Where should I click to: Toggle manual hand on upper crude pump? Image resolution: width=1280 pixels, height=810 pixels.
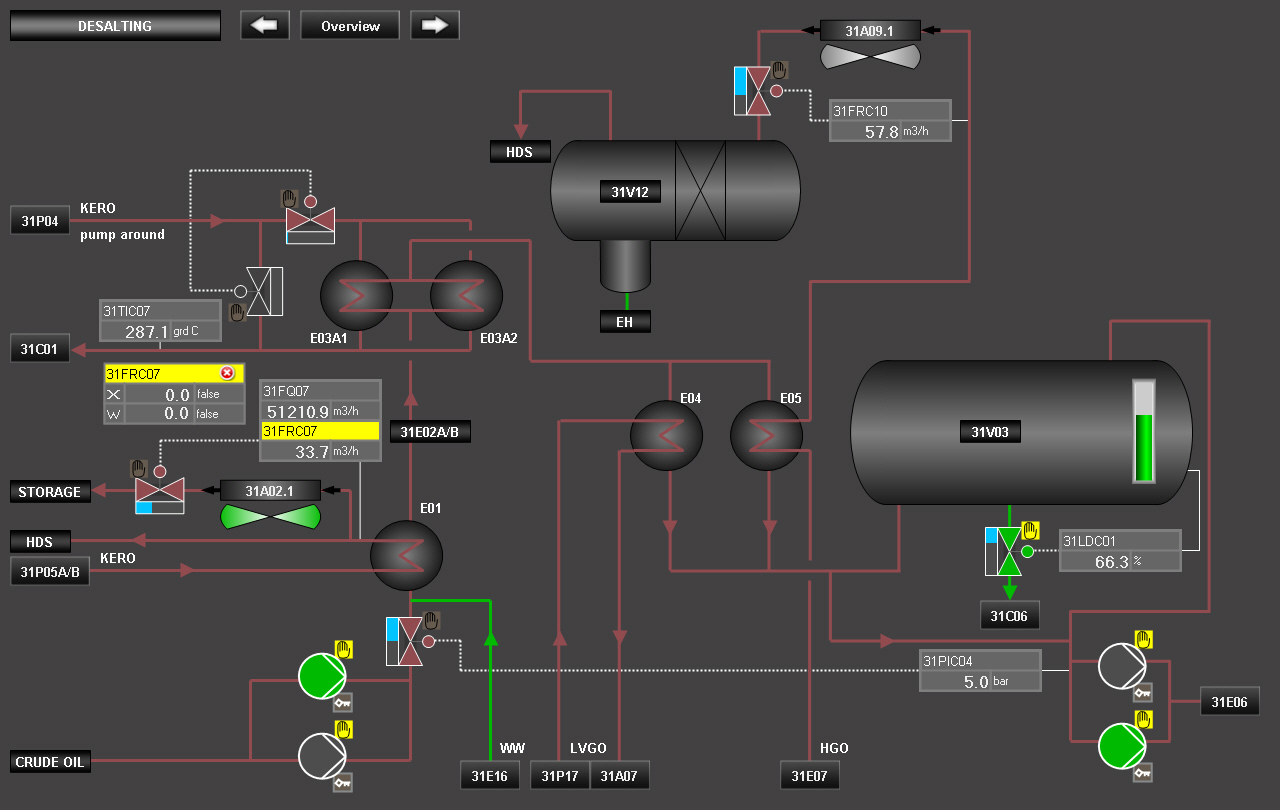point(343,650)
